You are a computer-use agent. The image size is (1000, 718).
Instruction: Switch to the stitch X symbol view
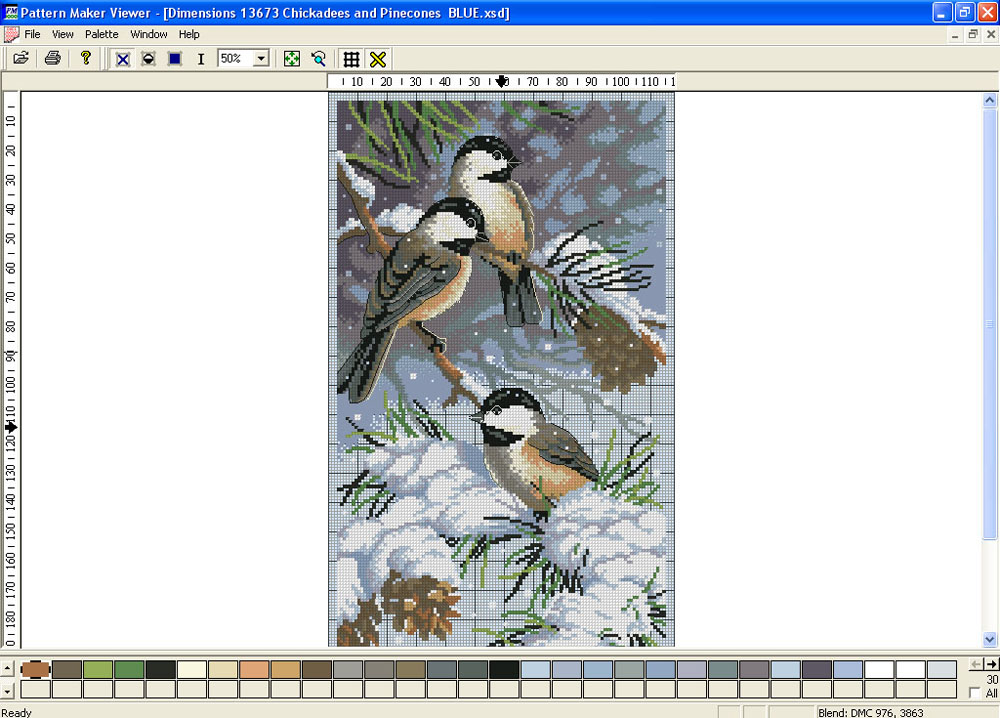[x=122, y=59]
